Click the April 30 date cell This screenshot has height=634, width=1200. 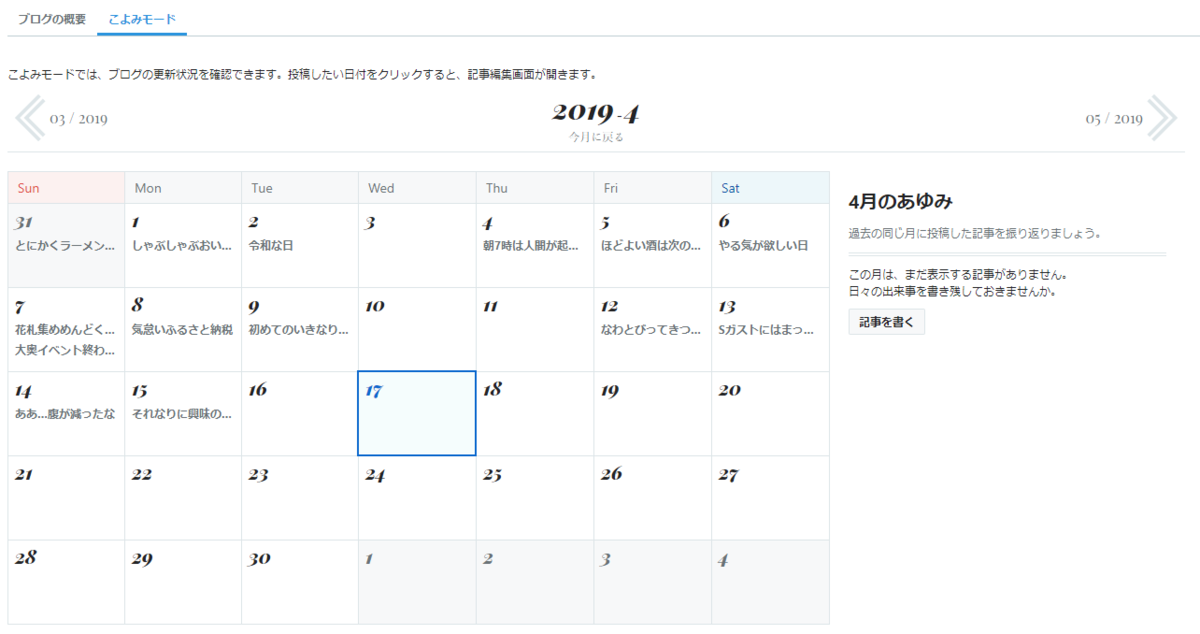coord(300,582)
